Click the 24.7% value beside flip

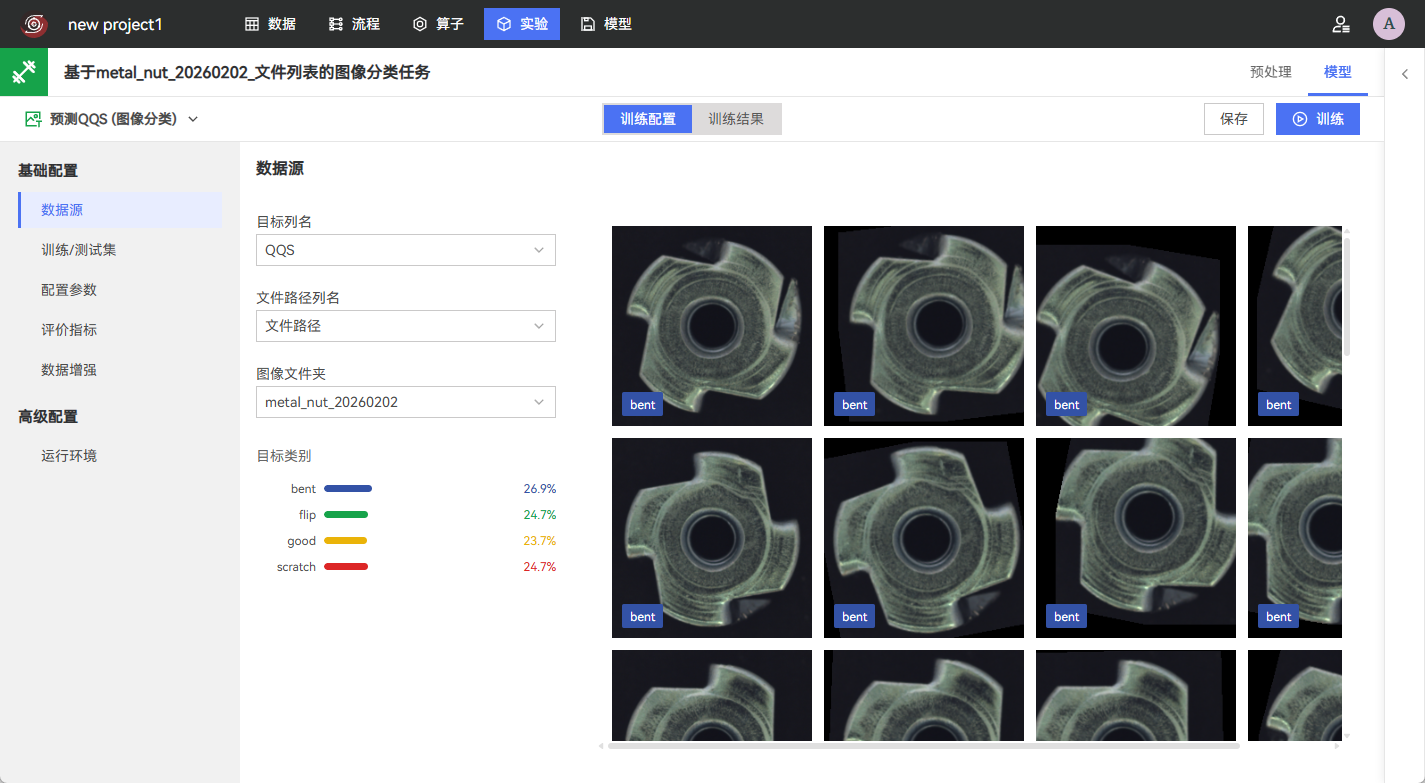point(540,515)
